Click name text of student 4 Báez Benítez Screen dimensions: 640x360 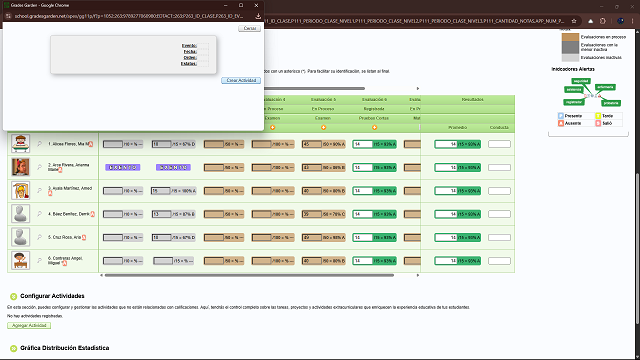pyautogui.click(x=69, y=214)
